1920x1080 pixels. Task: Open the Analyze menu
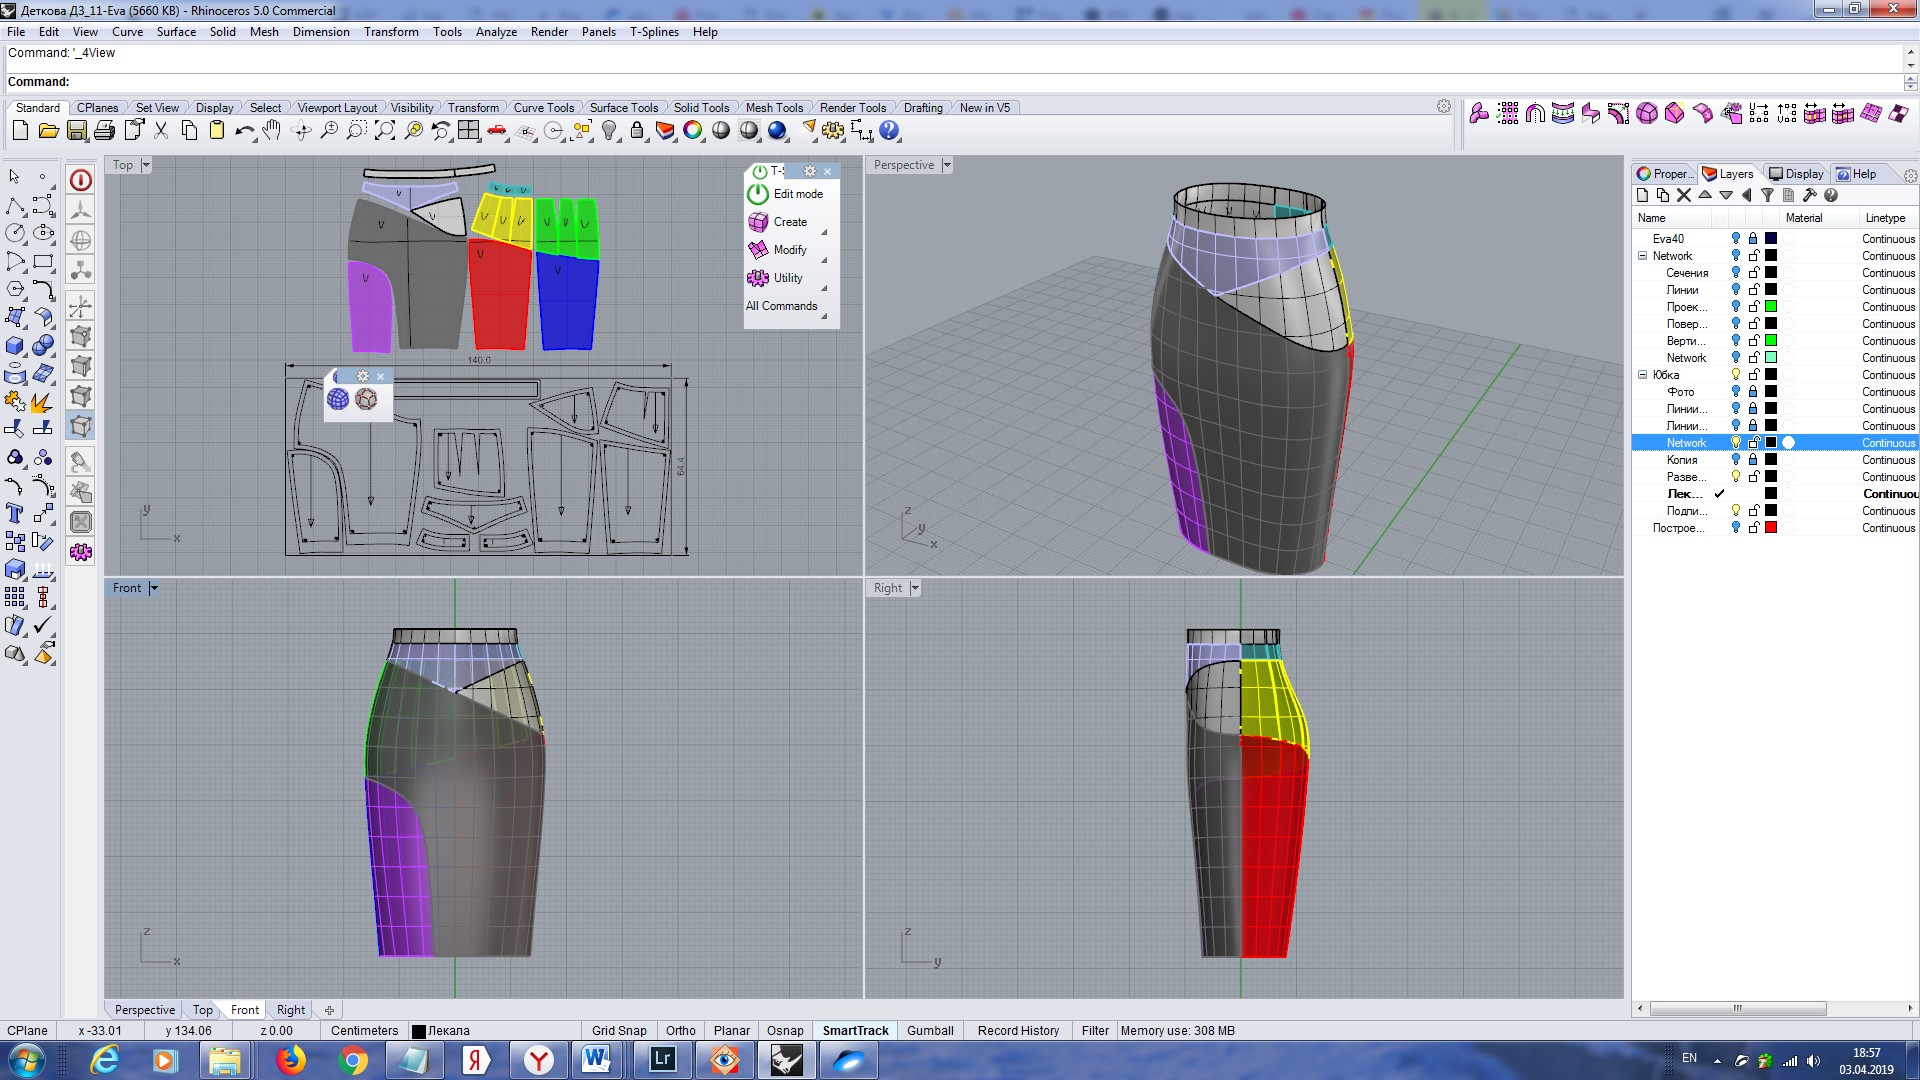(x=496, y=32)
